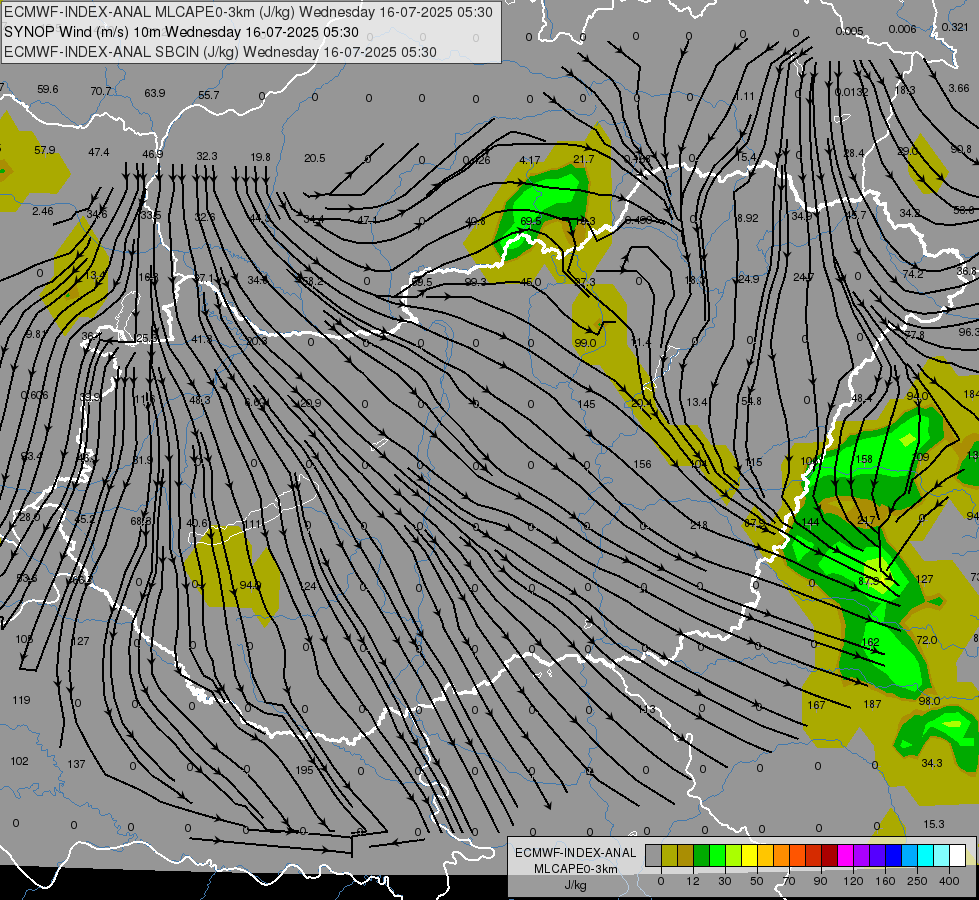Viewport: 979px width, 900px height.
Task: Click the map value 145
Action: click(x=586, y=404)
